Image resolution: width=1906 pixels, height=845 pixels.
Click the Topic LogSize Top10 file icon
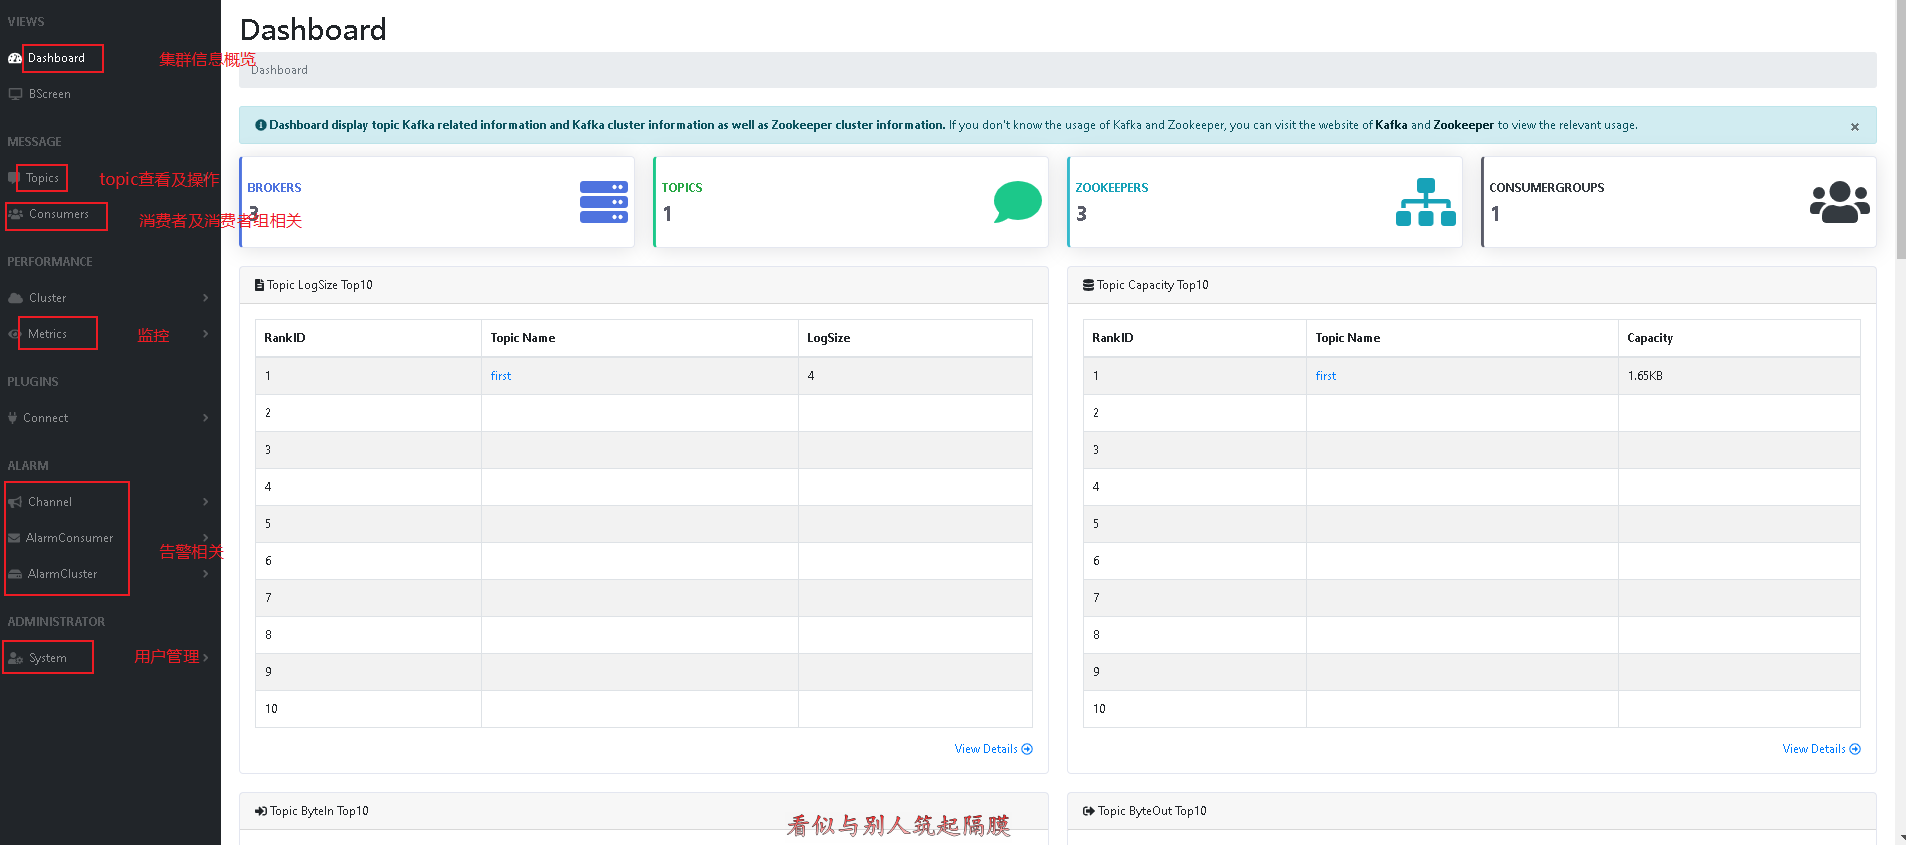coord(260,285)
